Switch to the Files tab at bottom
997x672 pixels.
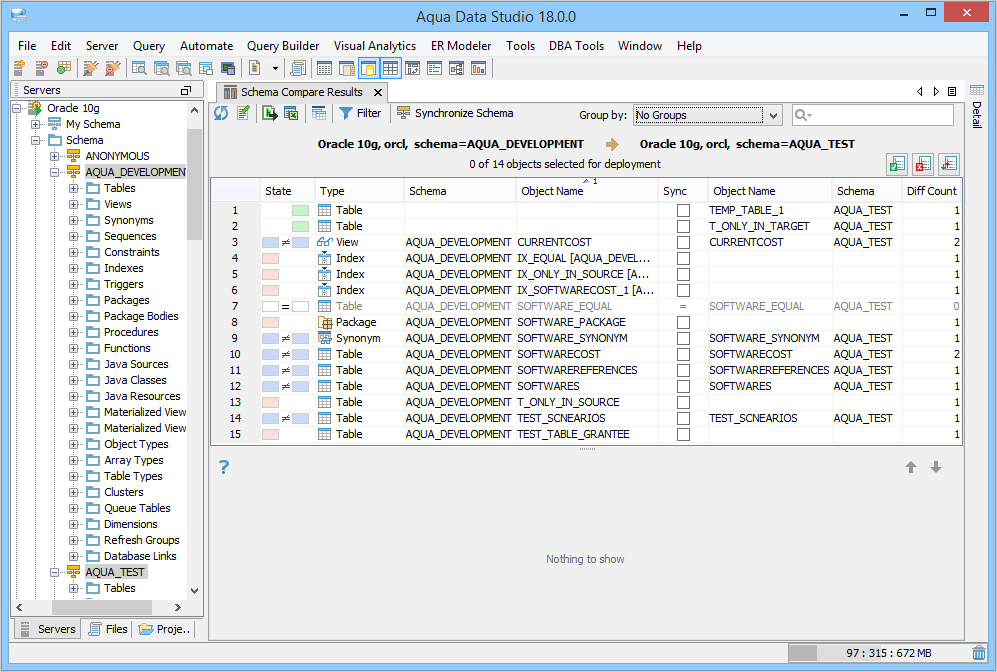coord(108,629)
